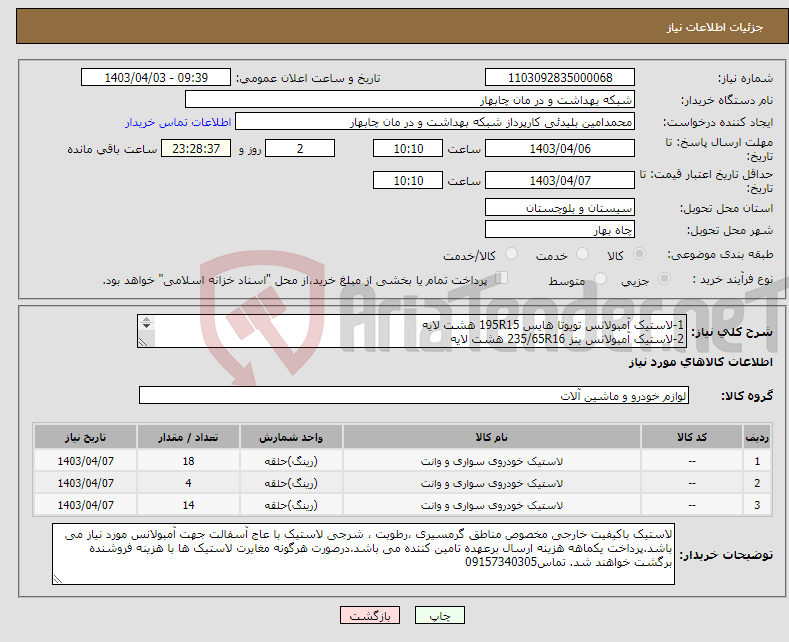Click the announcement date field 1403/04/03 - 09:39
Image resolution: width=789 pixels, height=642 pixels.
pyautogui.click(x=156, y=77)
